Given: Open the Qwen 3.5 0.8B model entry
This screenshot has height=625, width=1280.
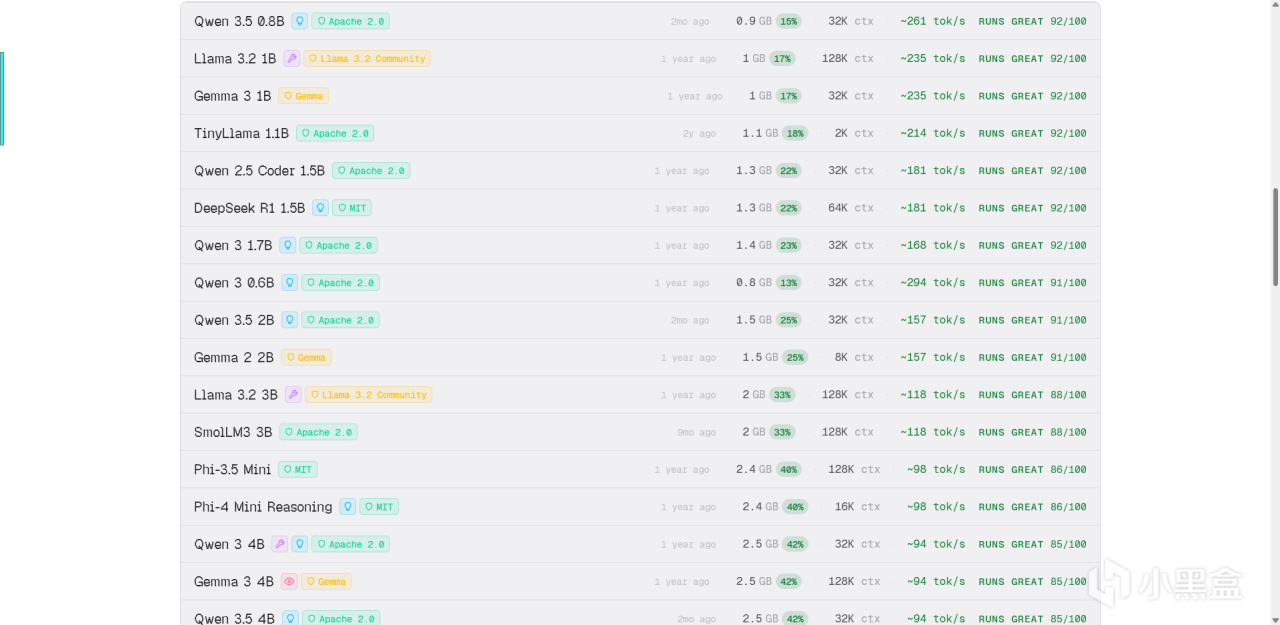Looking at the screenshot, I should (x=640, y=21).
